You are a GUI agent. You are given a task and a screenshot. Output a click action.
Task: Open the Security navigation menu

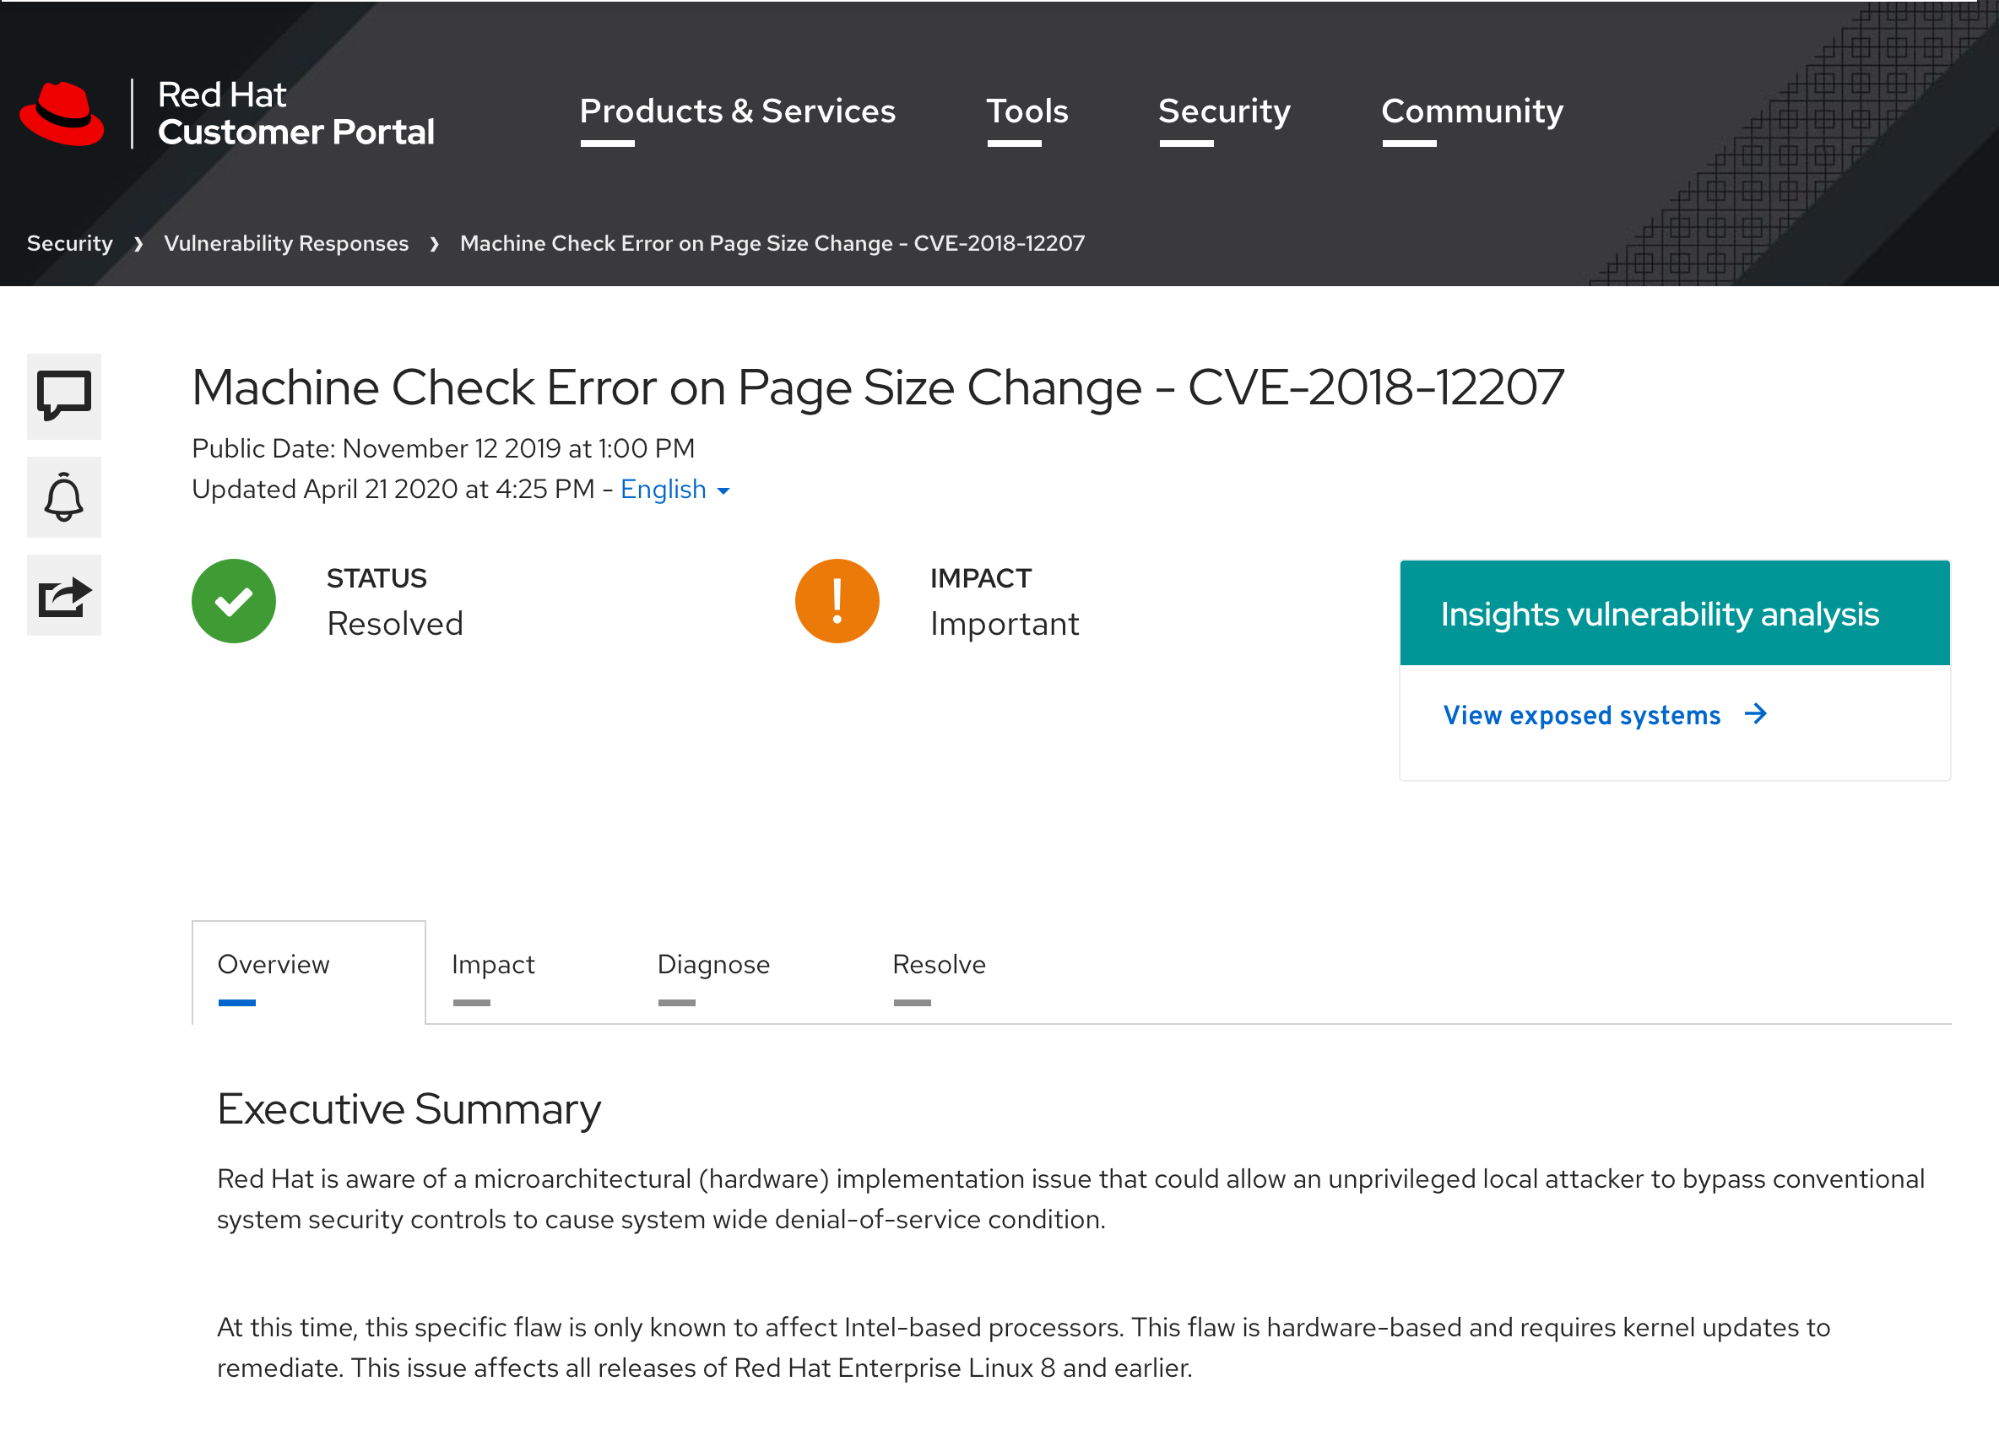point(1224,111)
